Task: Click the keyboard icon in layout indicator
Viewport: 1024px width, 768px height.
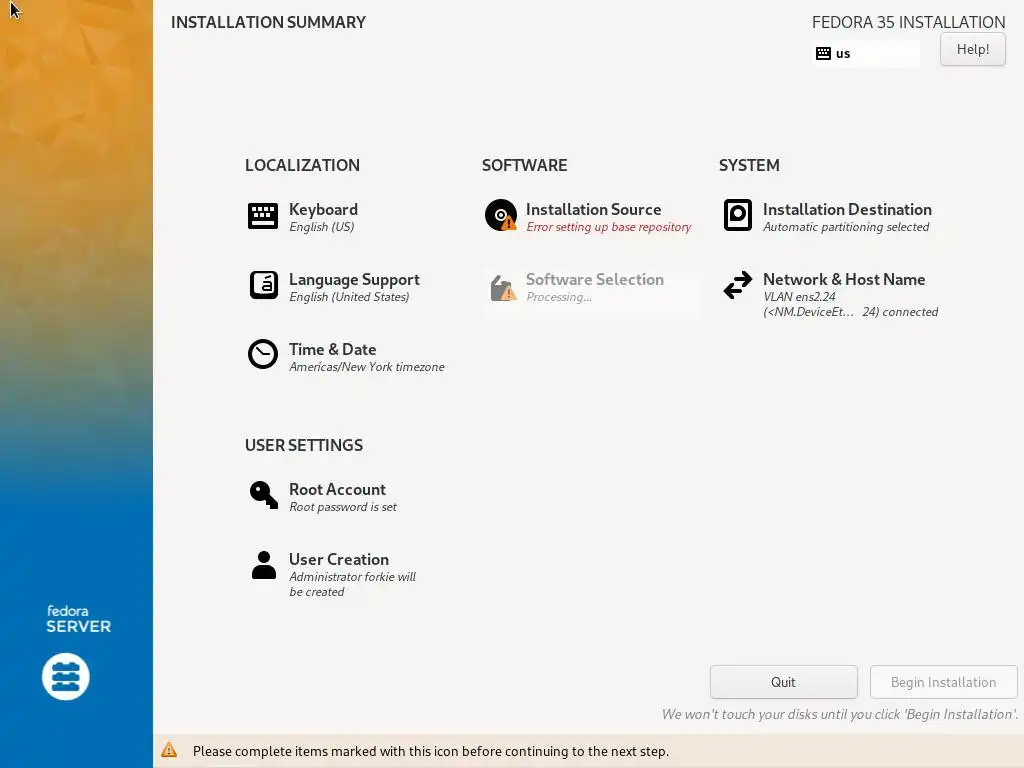Action: coord(823,54)
